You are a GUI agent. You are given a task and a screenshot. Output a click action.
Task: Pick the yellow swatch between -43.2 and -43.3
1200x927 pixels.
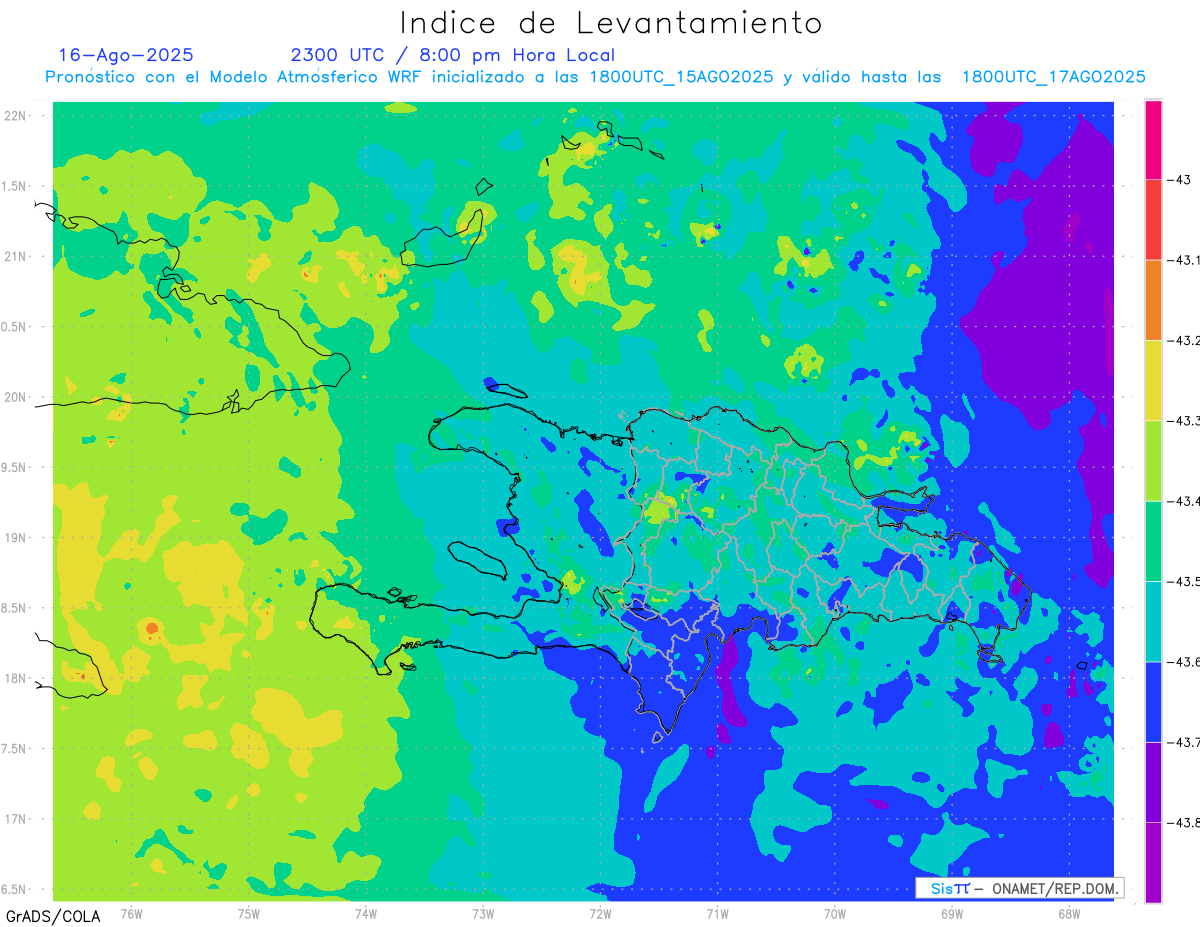coord(1153,380)
